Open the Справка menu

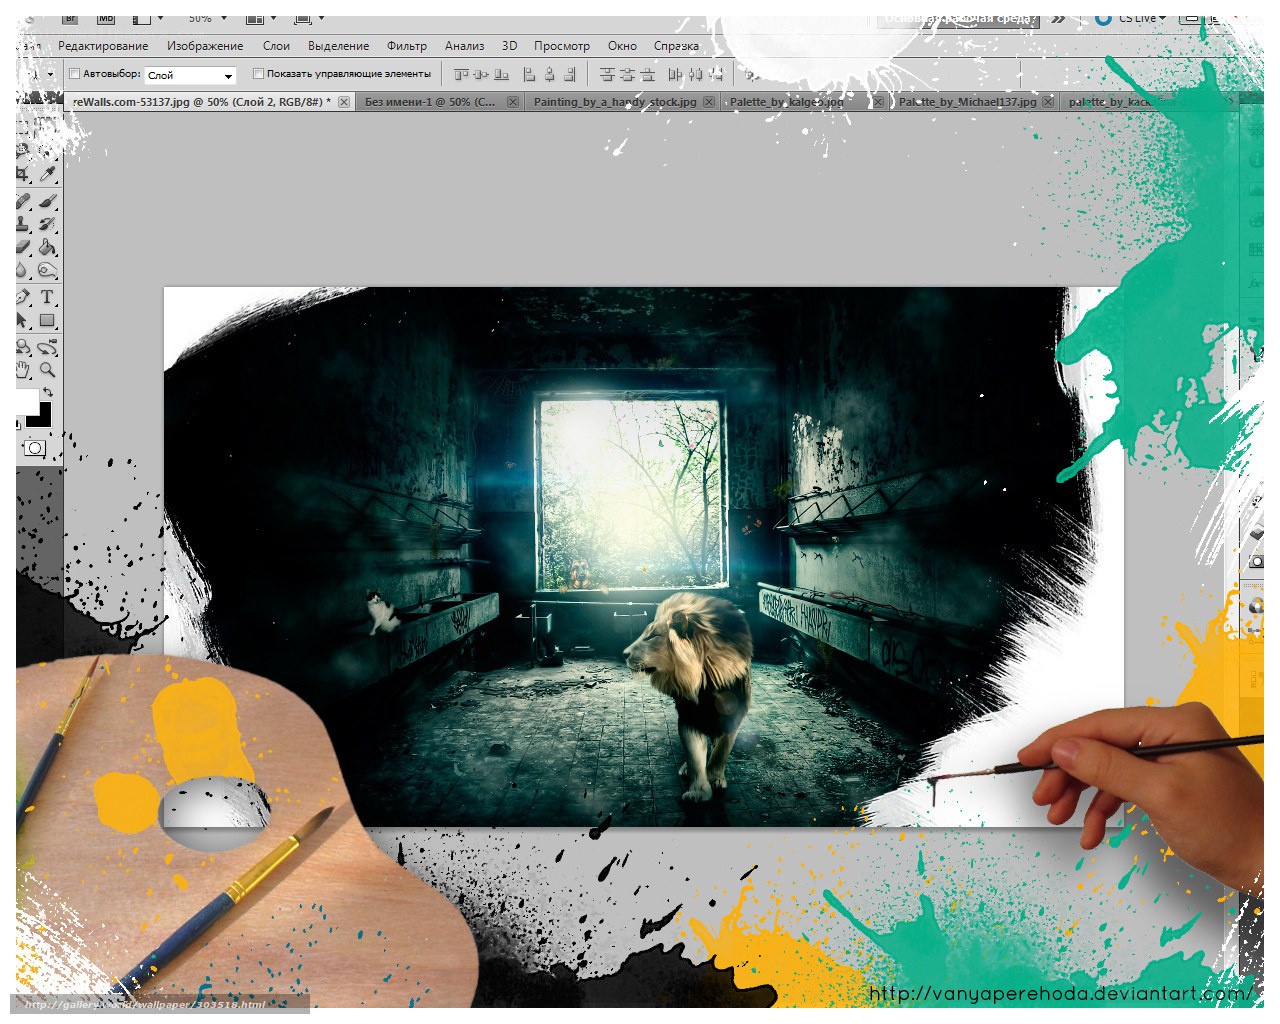676,46
